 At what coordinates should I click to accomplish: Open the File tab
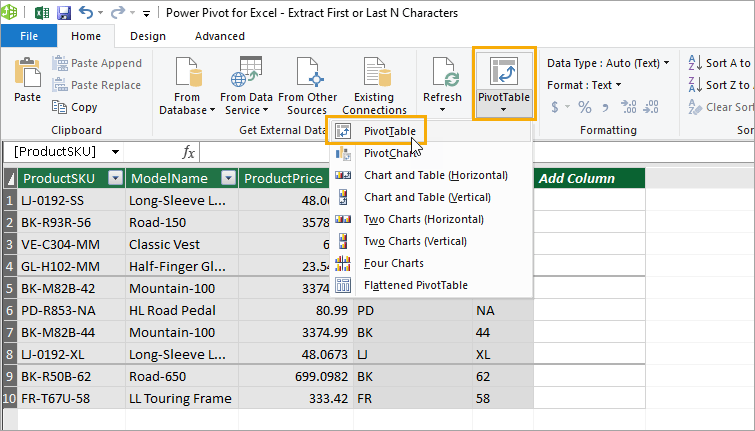29,36
